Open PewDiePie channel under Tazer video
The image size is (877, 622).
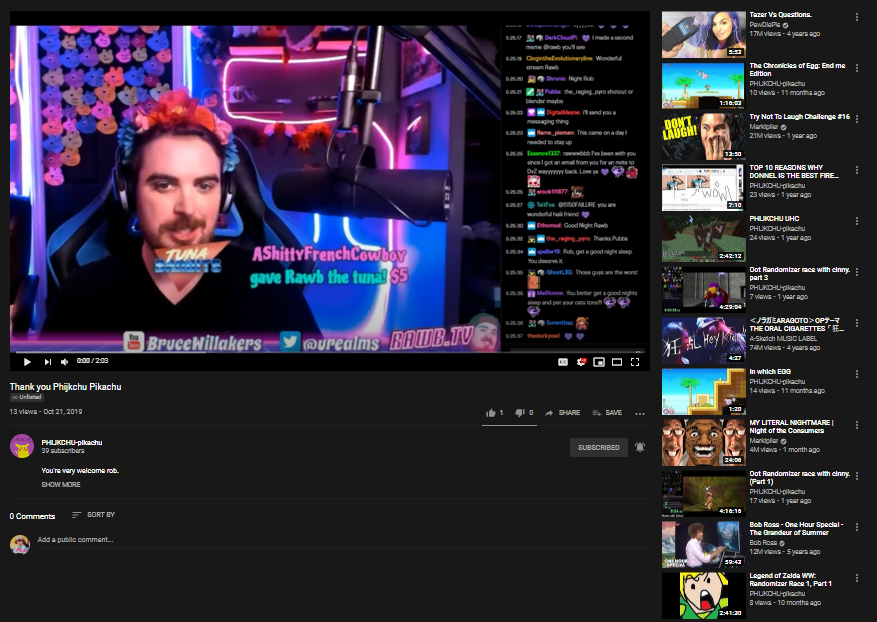point(765,25)
